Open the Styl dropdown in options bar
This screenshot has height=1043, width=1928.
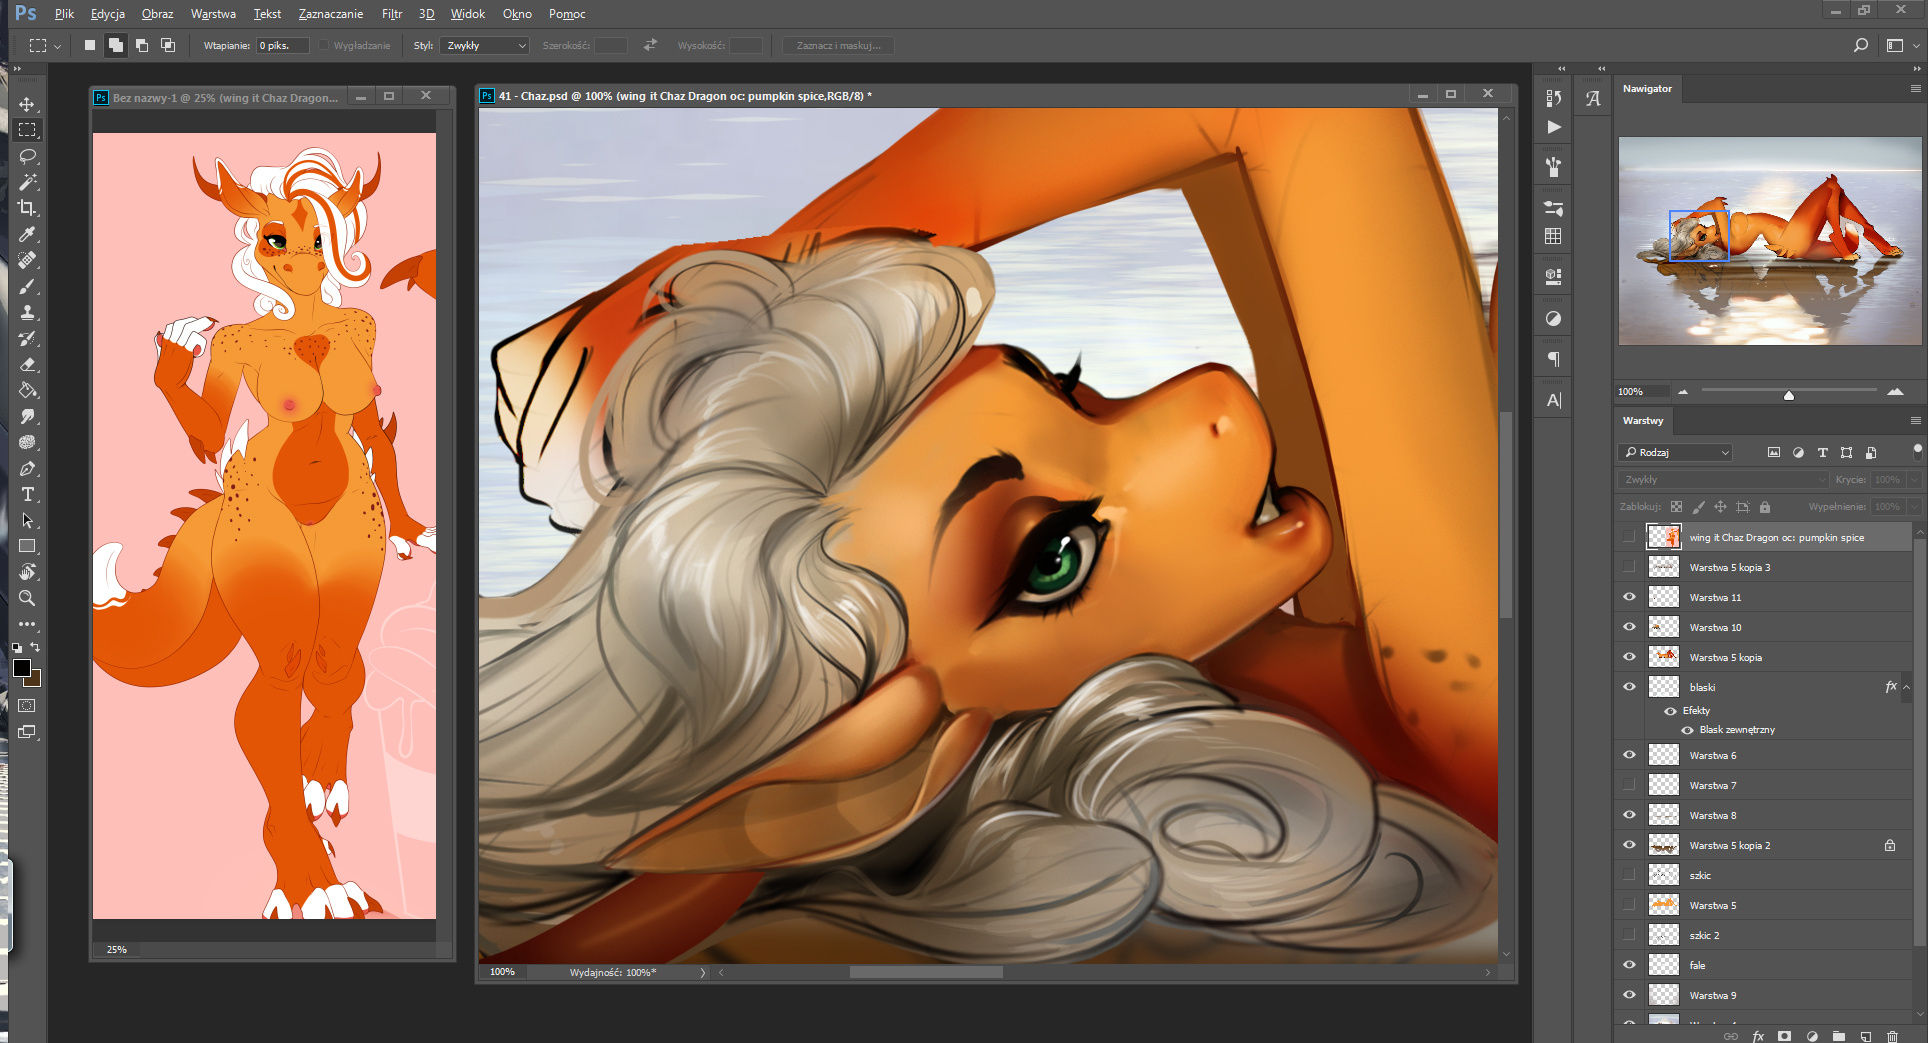(x=485, y=46)
